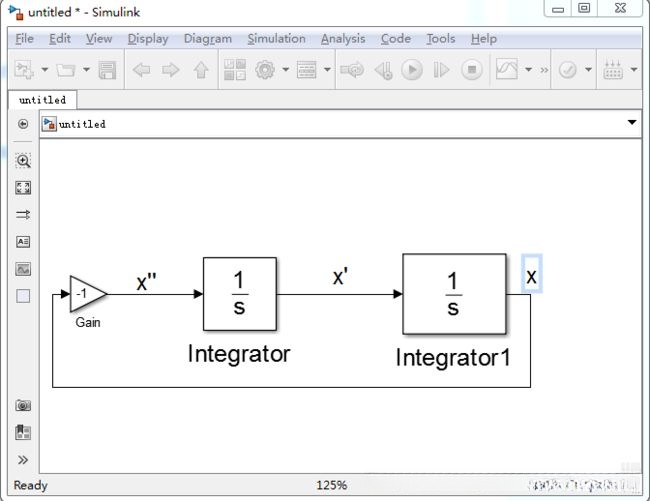Open the Library Browser icon
The image size is (650, 501).
(235, 69)
